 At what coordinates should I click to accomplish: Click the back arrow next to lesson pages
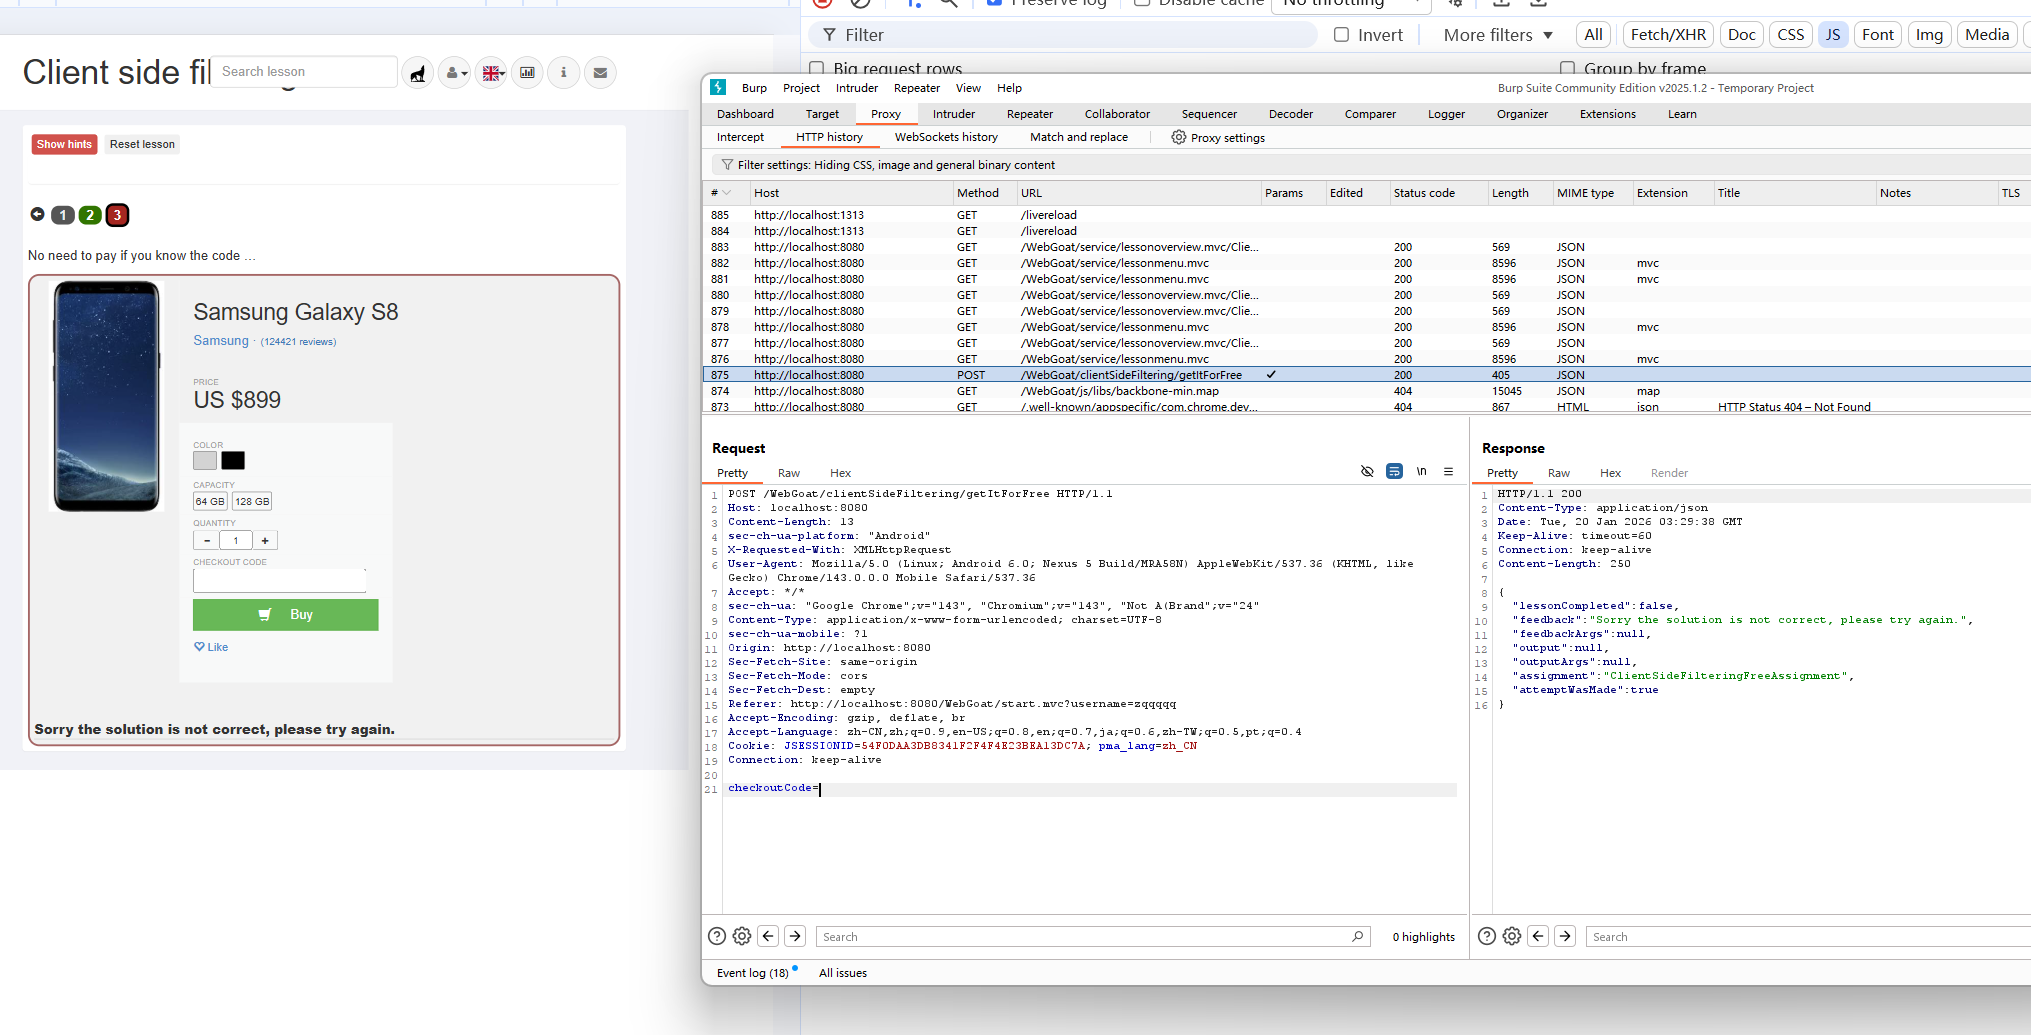click(x=37, y=214)
